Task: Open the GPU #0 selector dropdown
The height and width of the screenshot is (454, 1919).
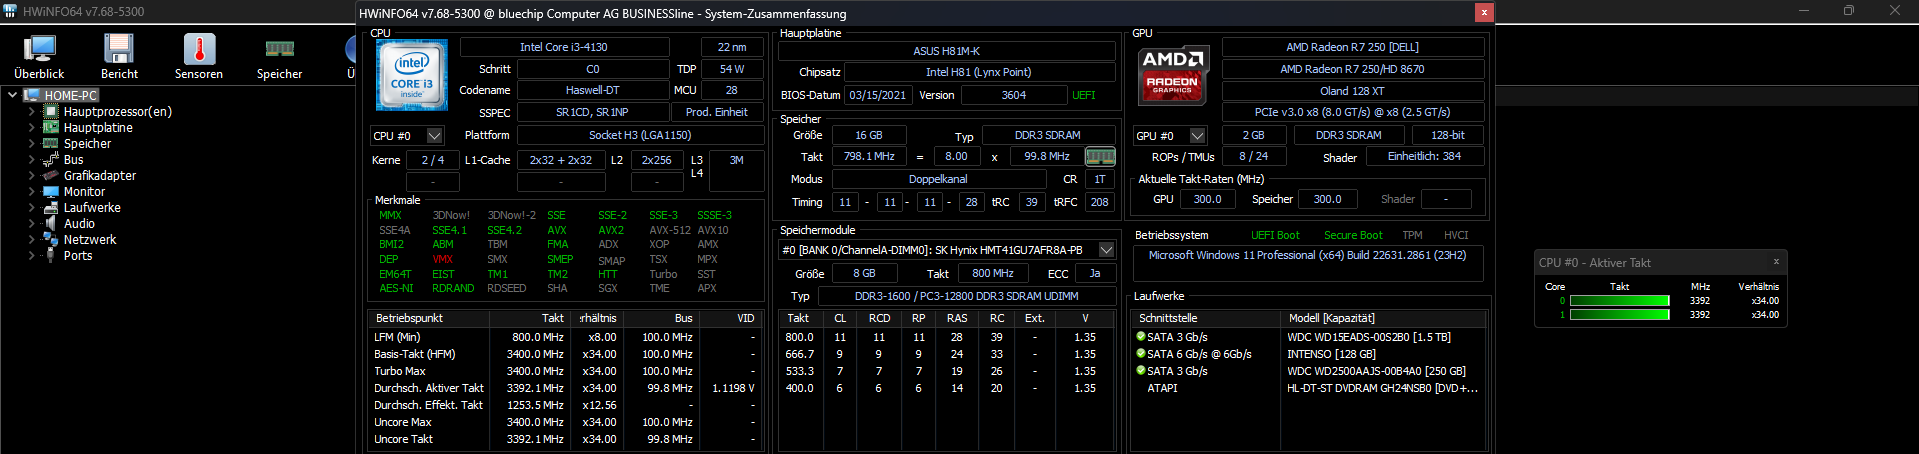Action: coord(1197,136)
